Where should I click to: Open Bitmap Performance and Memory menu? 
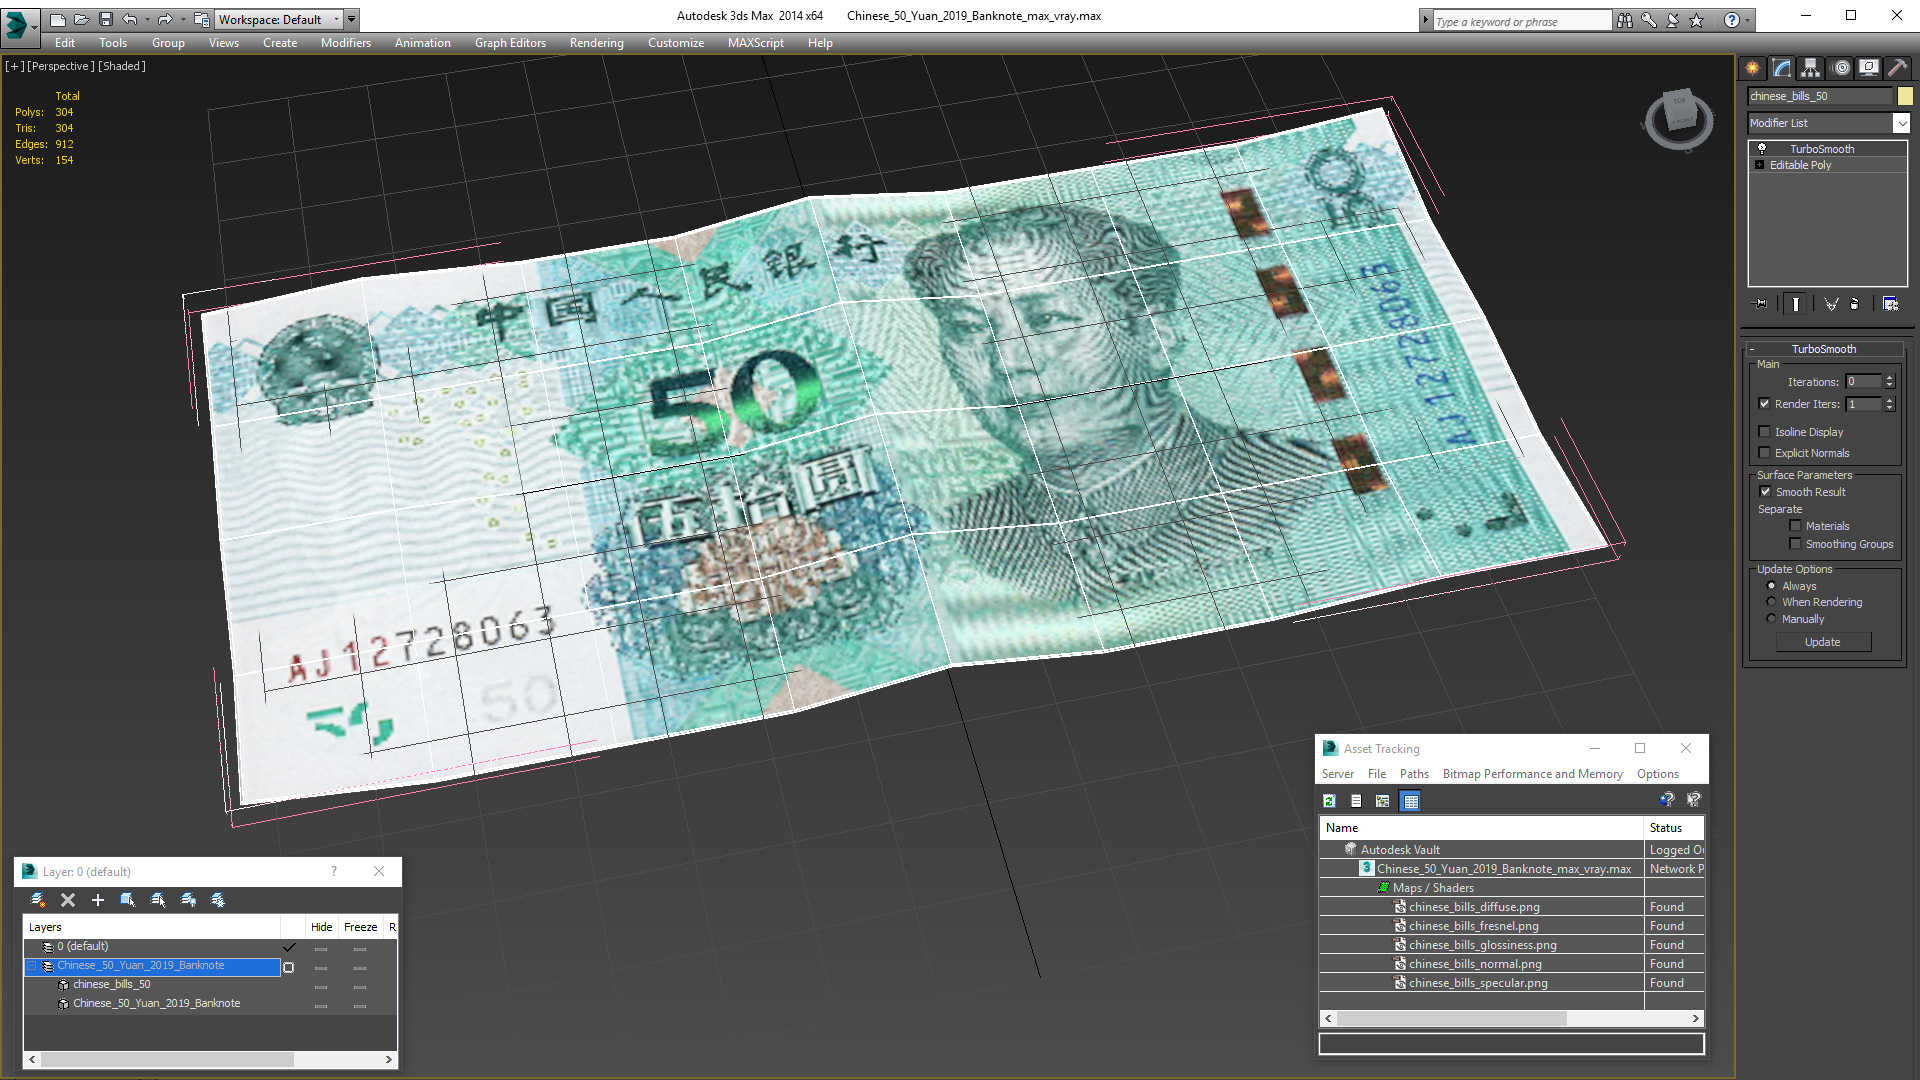1532,774
